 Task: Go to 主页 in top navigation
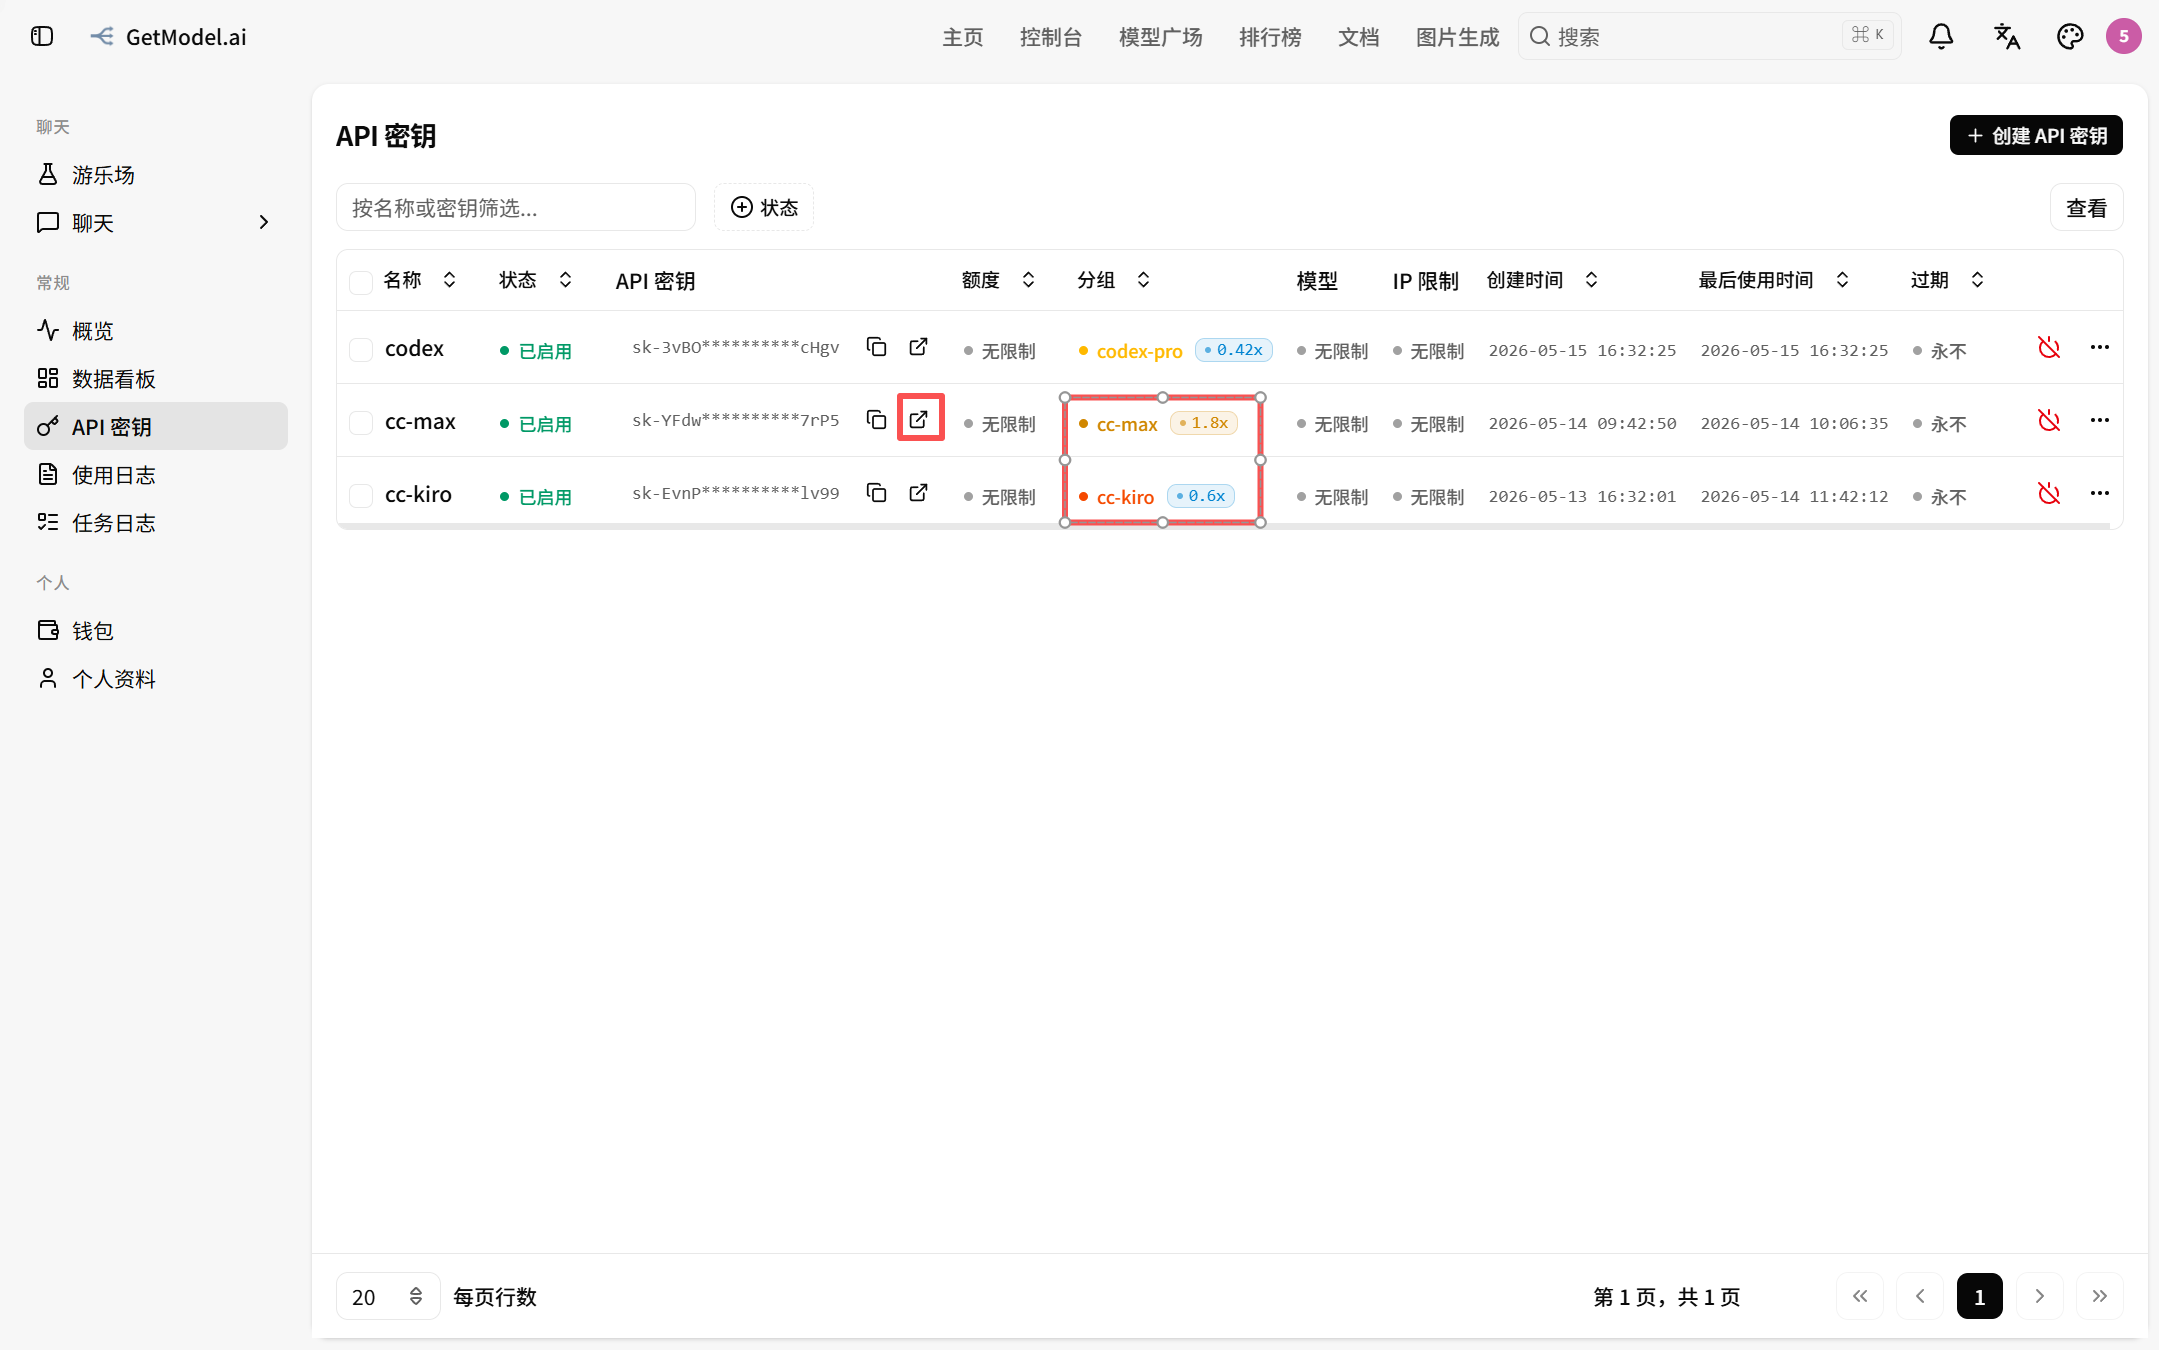pos(963,37)
